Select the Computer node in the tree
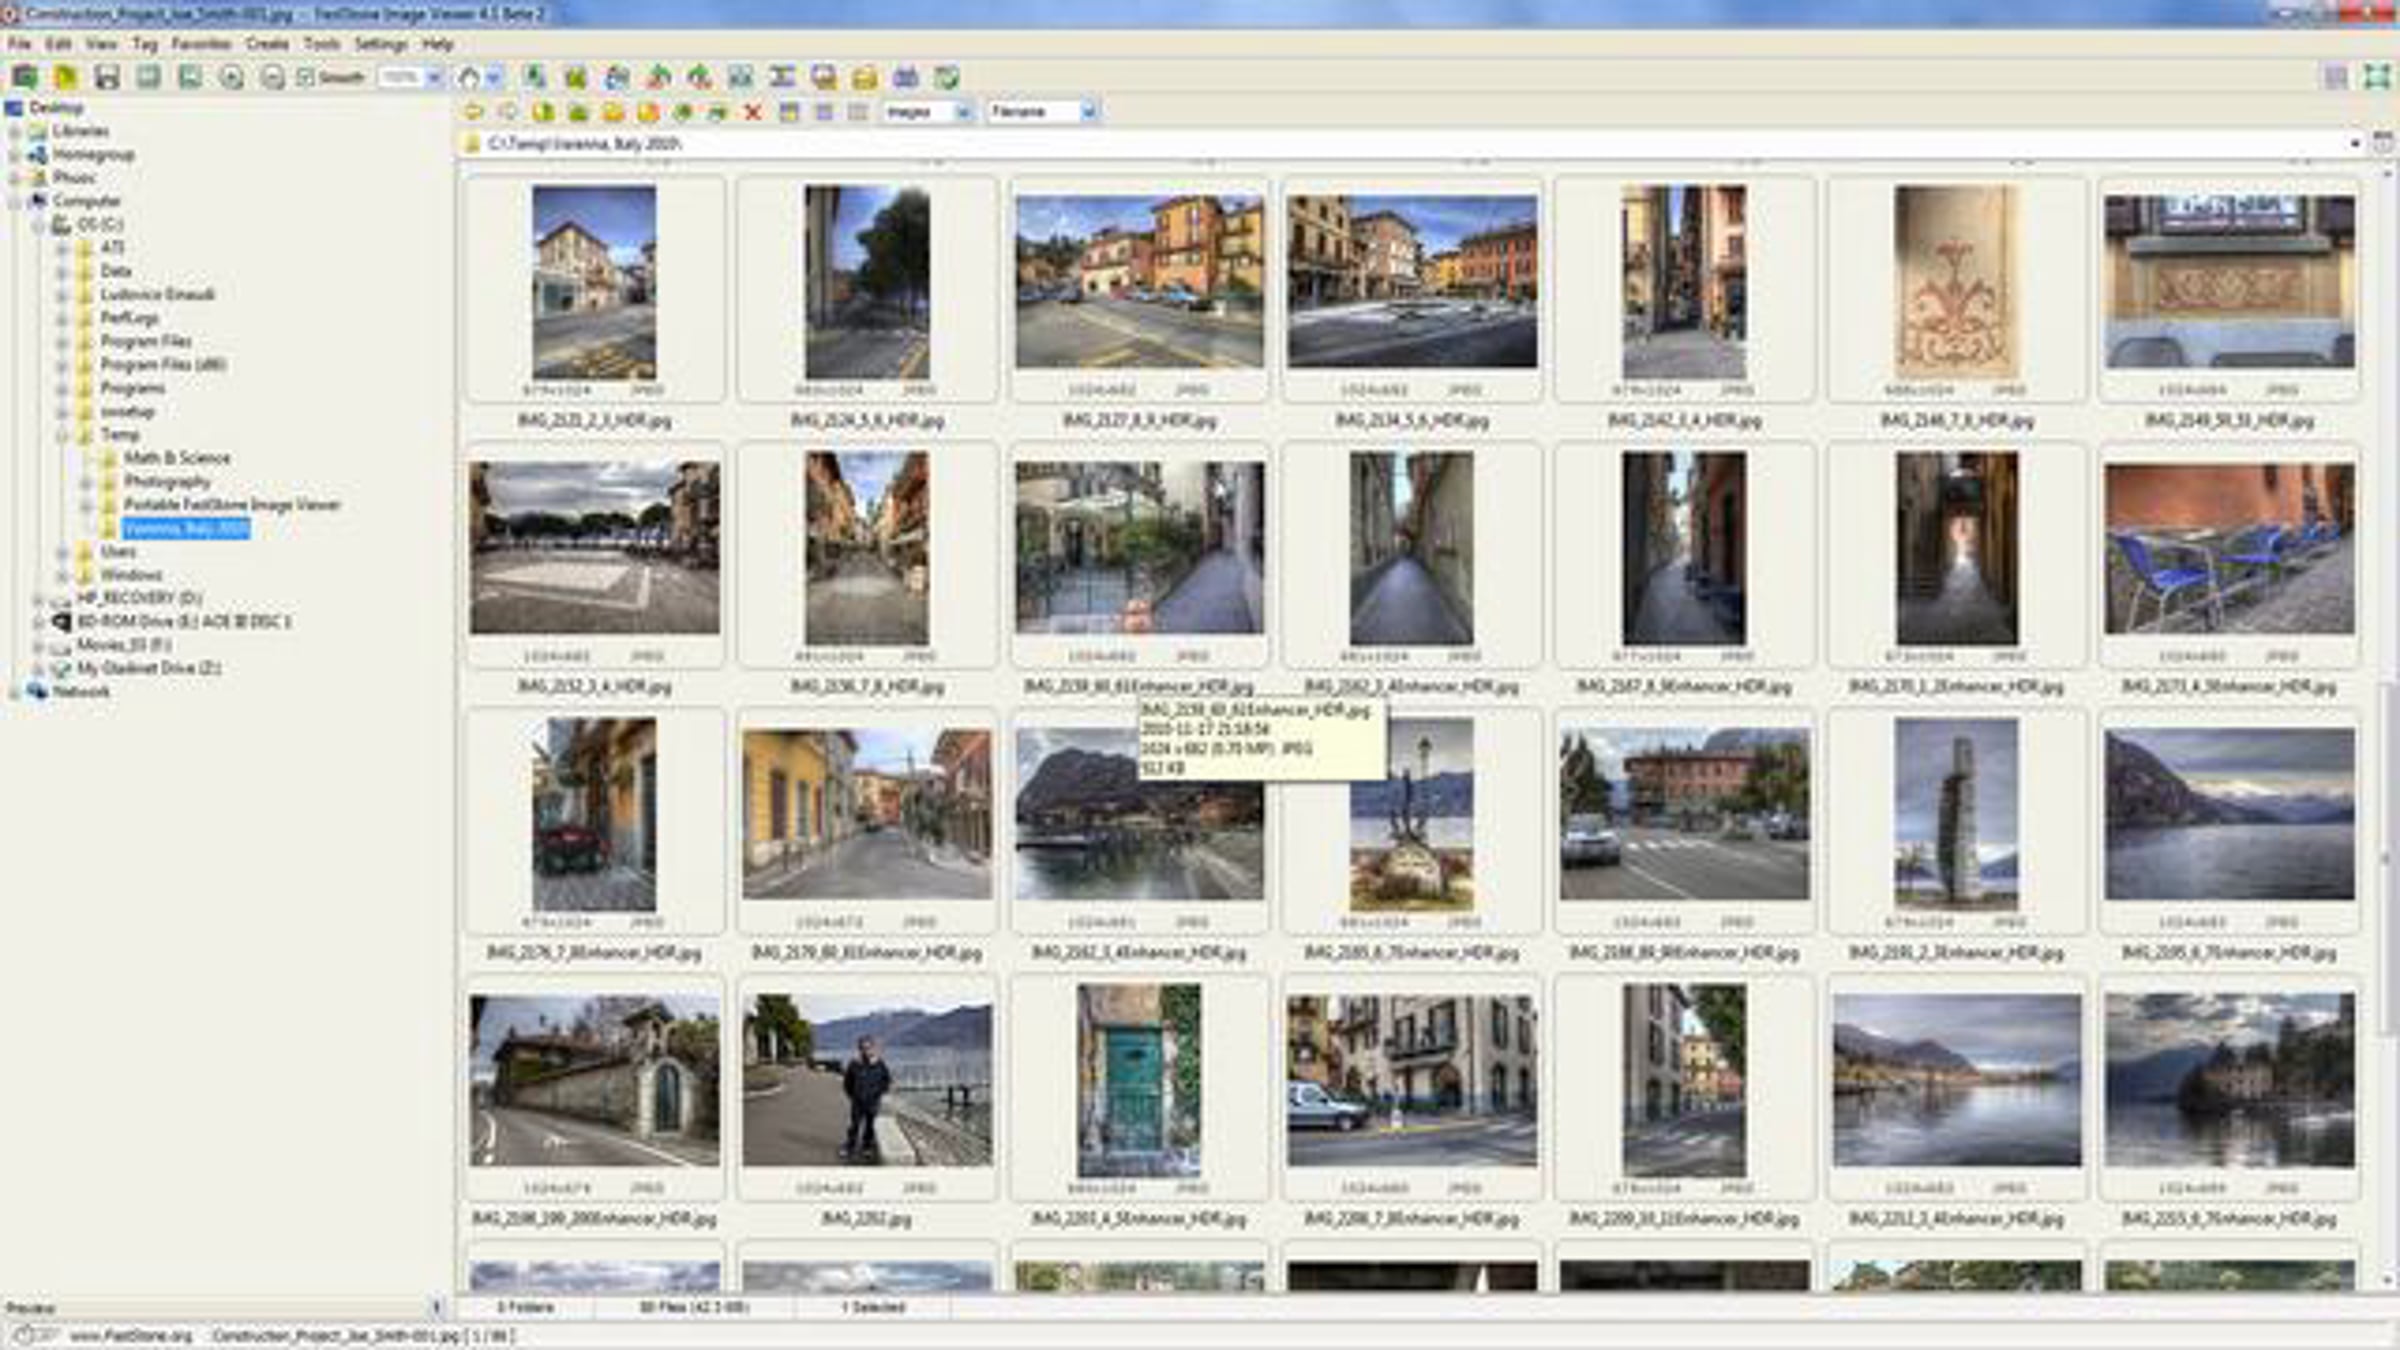Viewport: 2400px width, 1350px height. (x=86, y=201)
